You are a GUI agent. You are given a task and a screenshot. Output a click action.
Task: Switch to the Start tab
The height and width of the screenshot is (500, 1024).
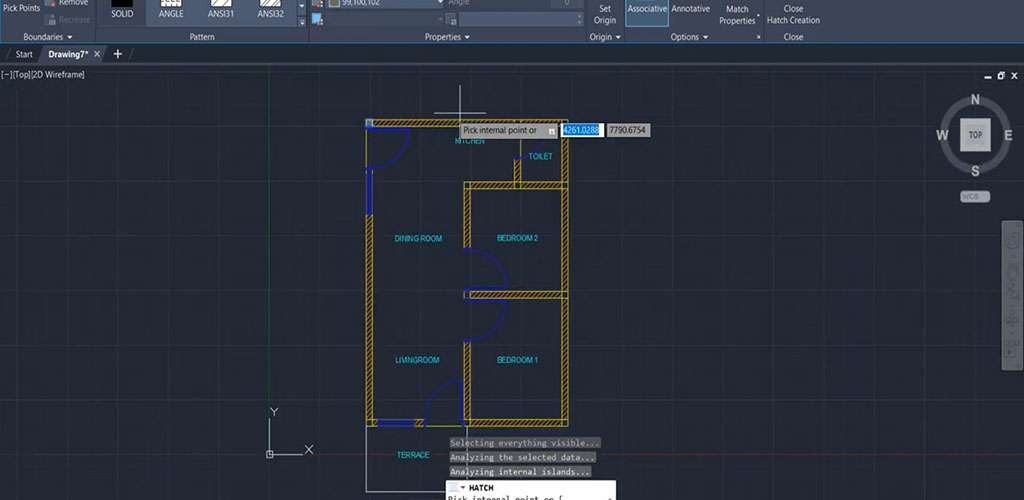(x=24, y=54)
